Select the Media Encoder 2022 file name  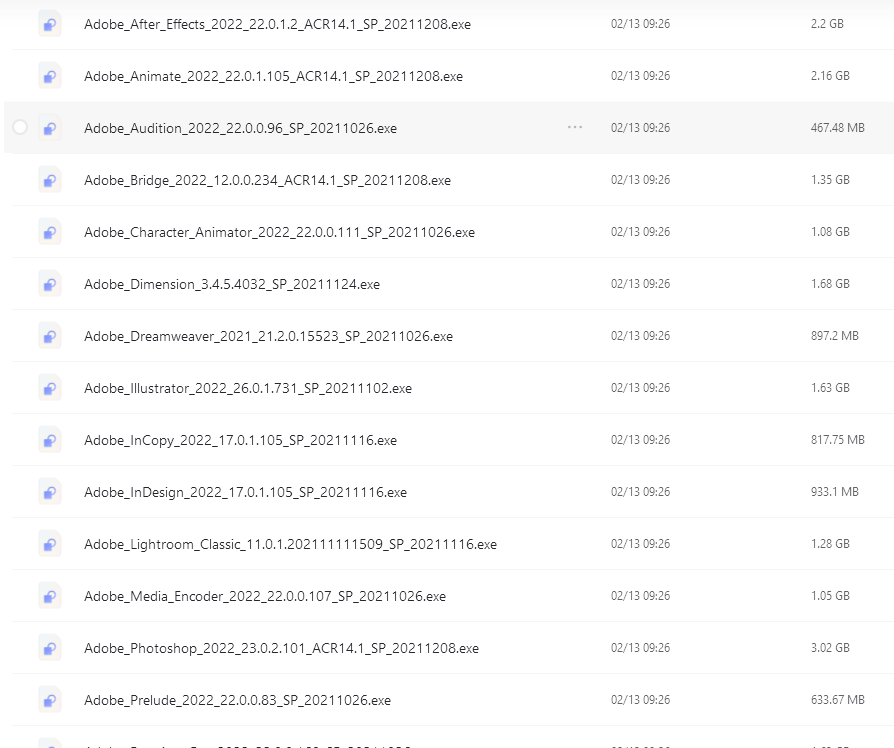point(265,596)
